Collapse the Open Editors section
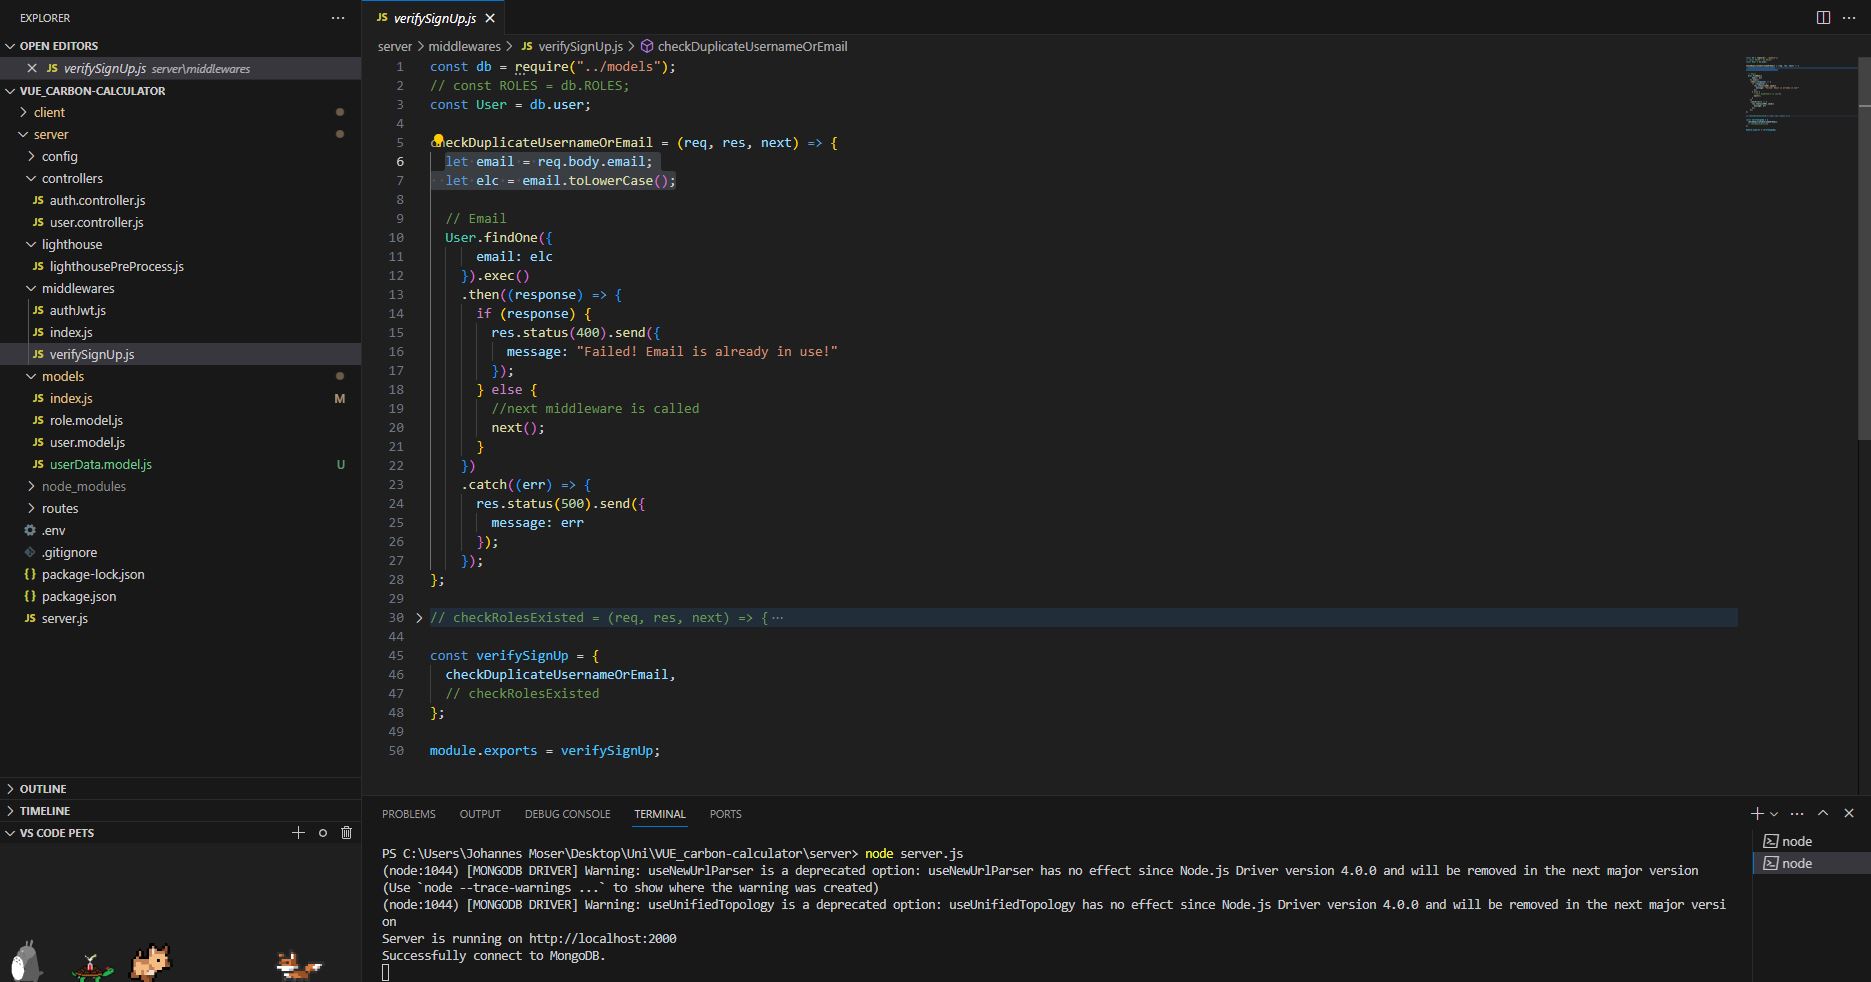The width and height of the screenshot is (1871, 982). [180, 46]
